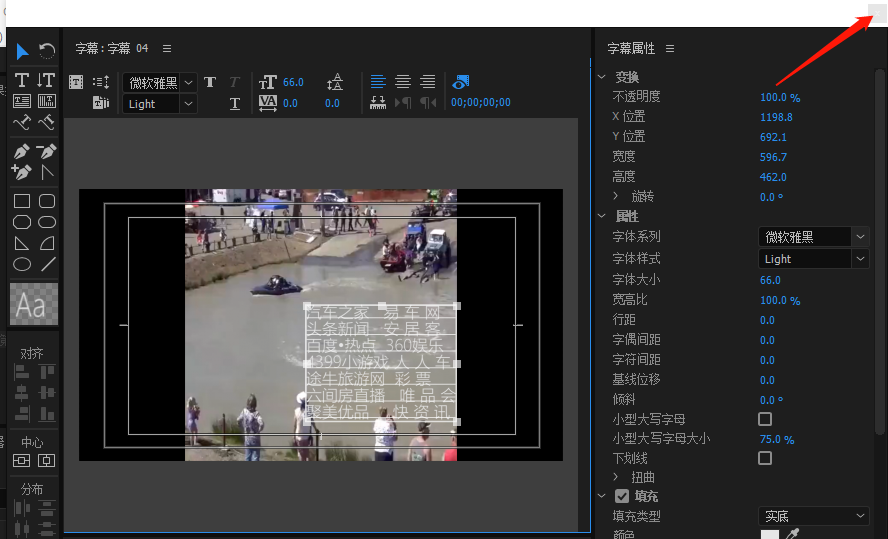Toggle show background video eye icon
Image resolution: width=888 pixels, height=539 pixels.
tap(460, 82)
